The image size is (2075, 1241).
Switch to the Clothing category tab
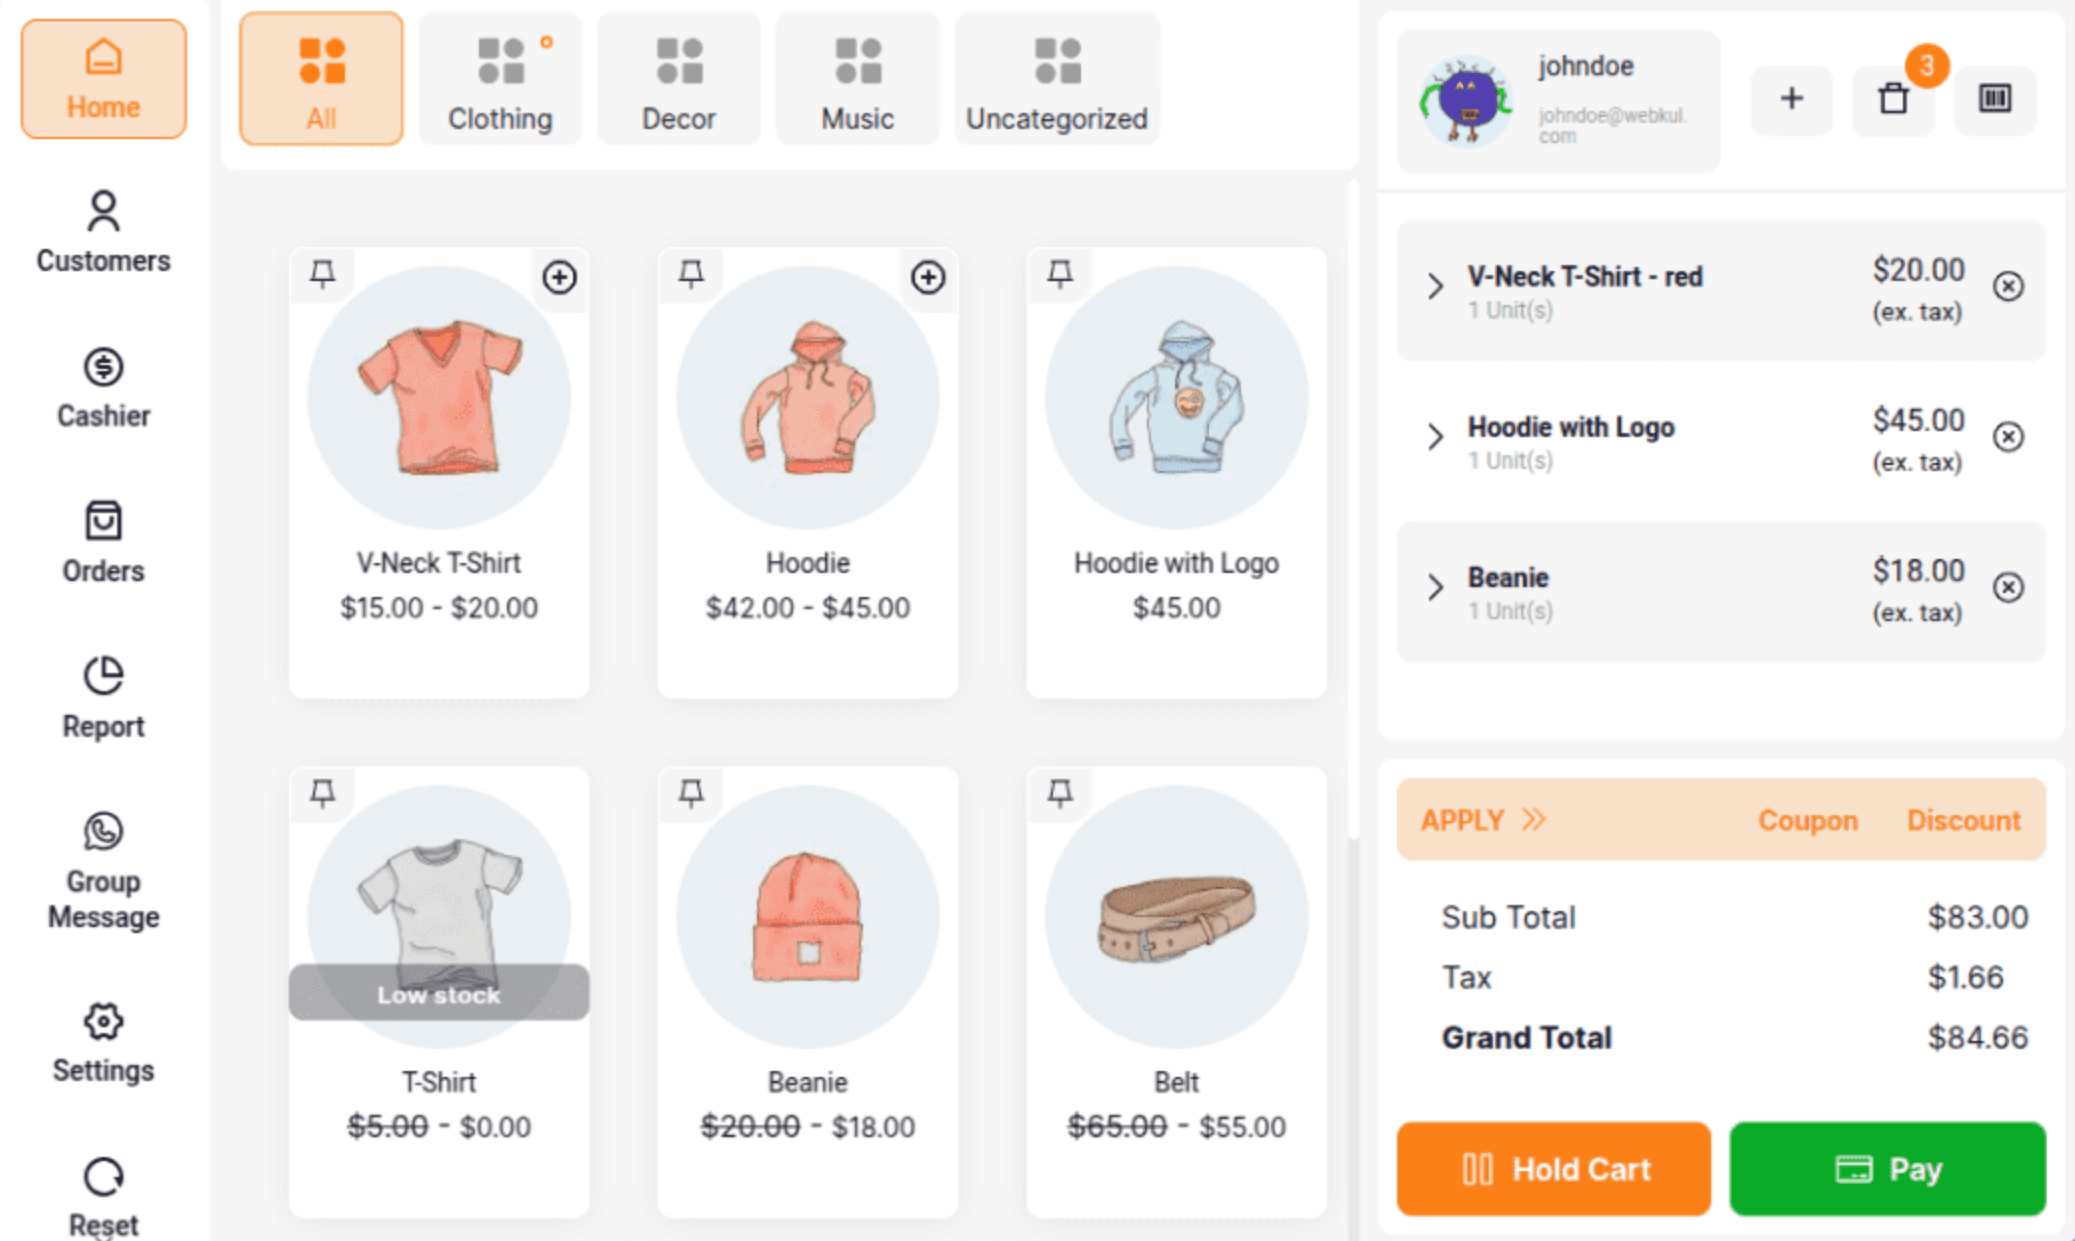(500, 79)
